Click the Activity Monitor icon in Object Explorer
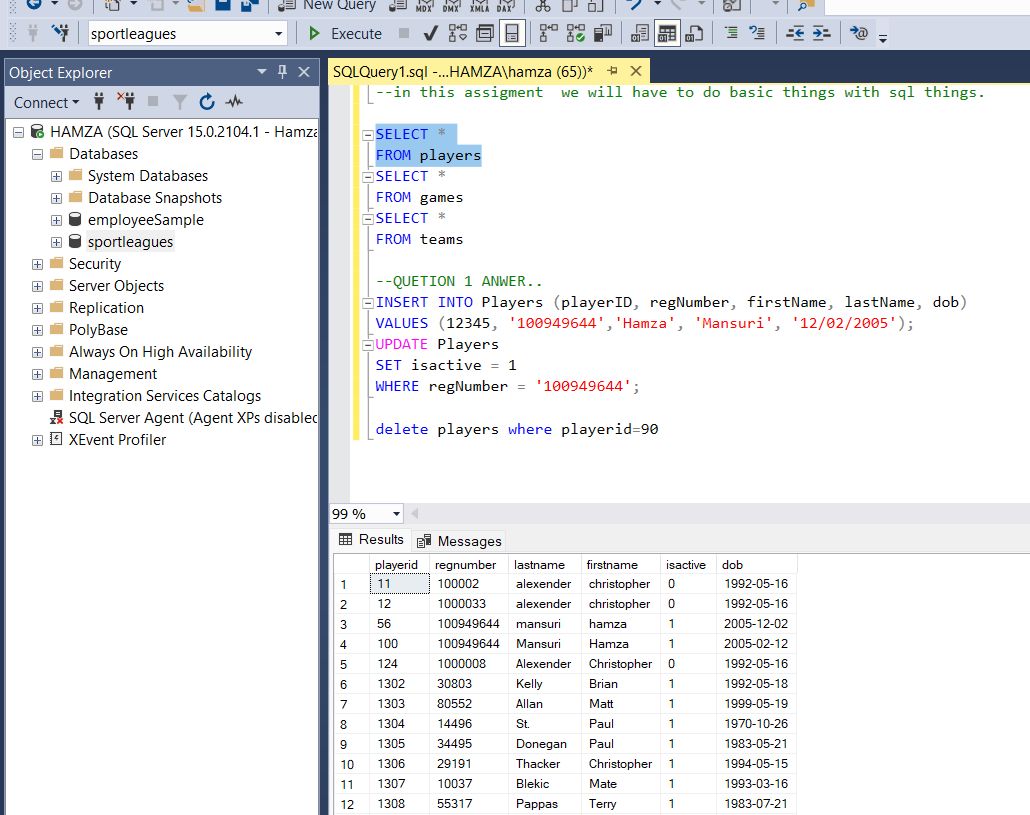1030x815 pixels. coord(234,102)
